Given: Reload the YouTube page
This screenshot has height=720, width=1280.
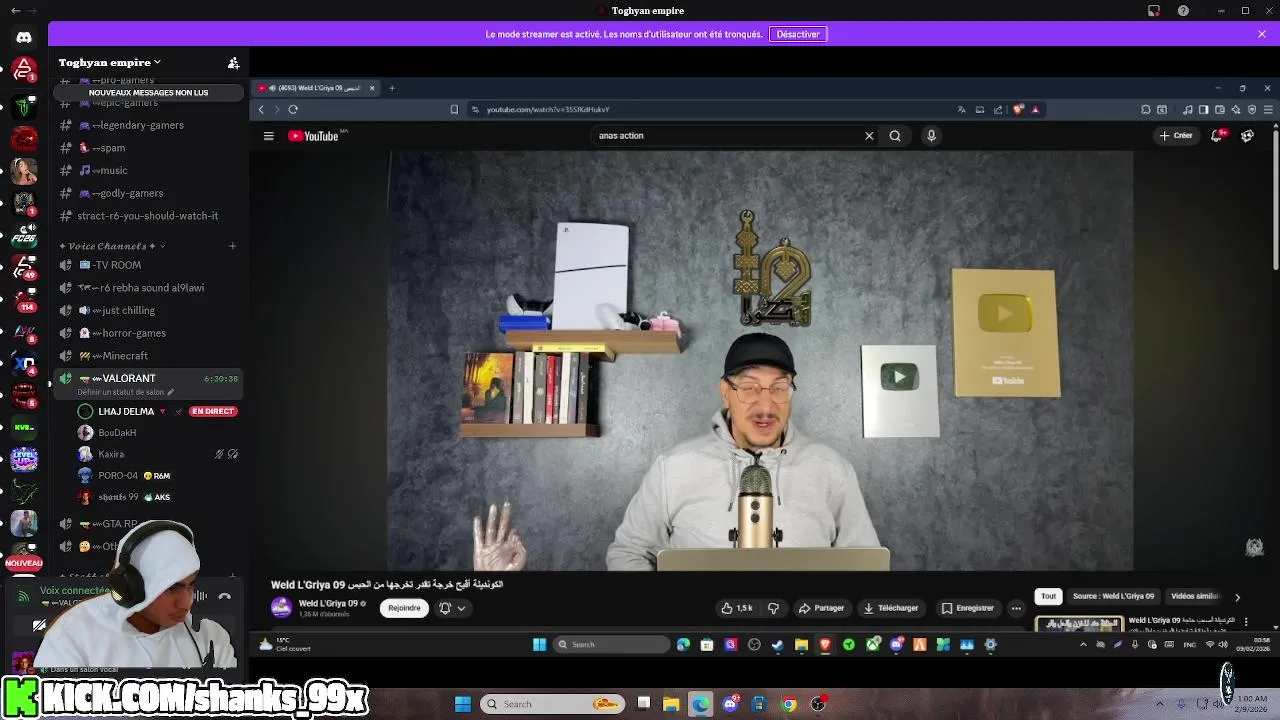Looking at the screenshot, I should [293, 109].
